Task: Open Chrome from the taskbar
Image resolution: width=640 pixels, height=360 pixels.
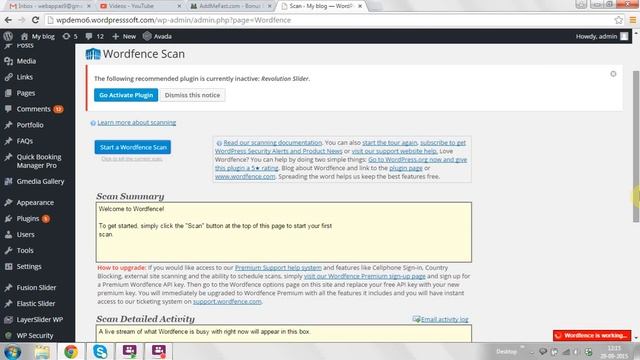Action: (x=71, y=351)
